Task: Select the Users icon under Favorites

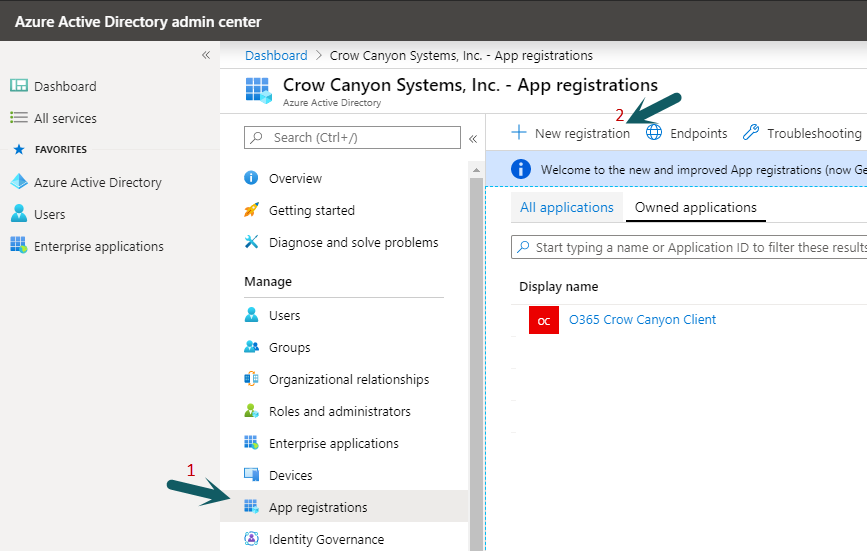Action: coord(18,214)
